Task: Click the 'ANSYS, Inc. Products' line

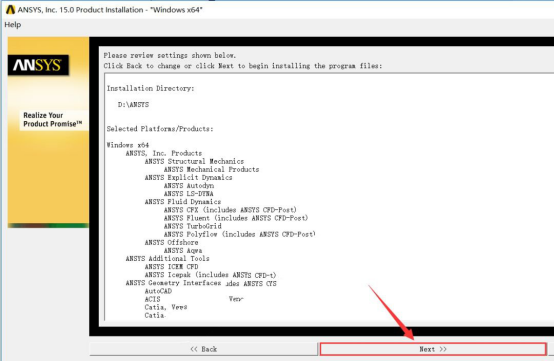Action: point(164,153)
